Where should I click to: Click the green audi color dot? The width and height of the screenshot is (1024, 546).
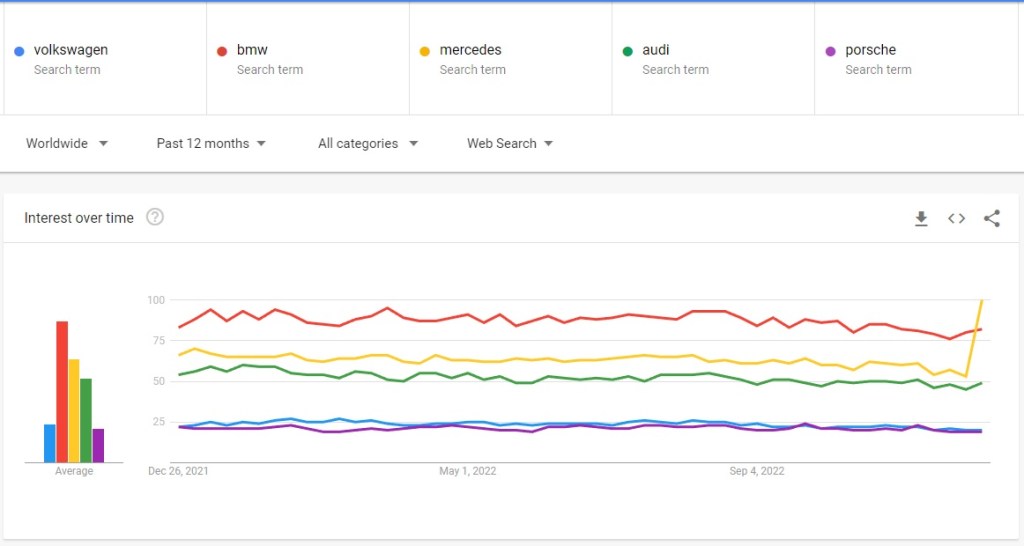coord(628,51)
